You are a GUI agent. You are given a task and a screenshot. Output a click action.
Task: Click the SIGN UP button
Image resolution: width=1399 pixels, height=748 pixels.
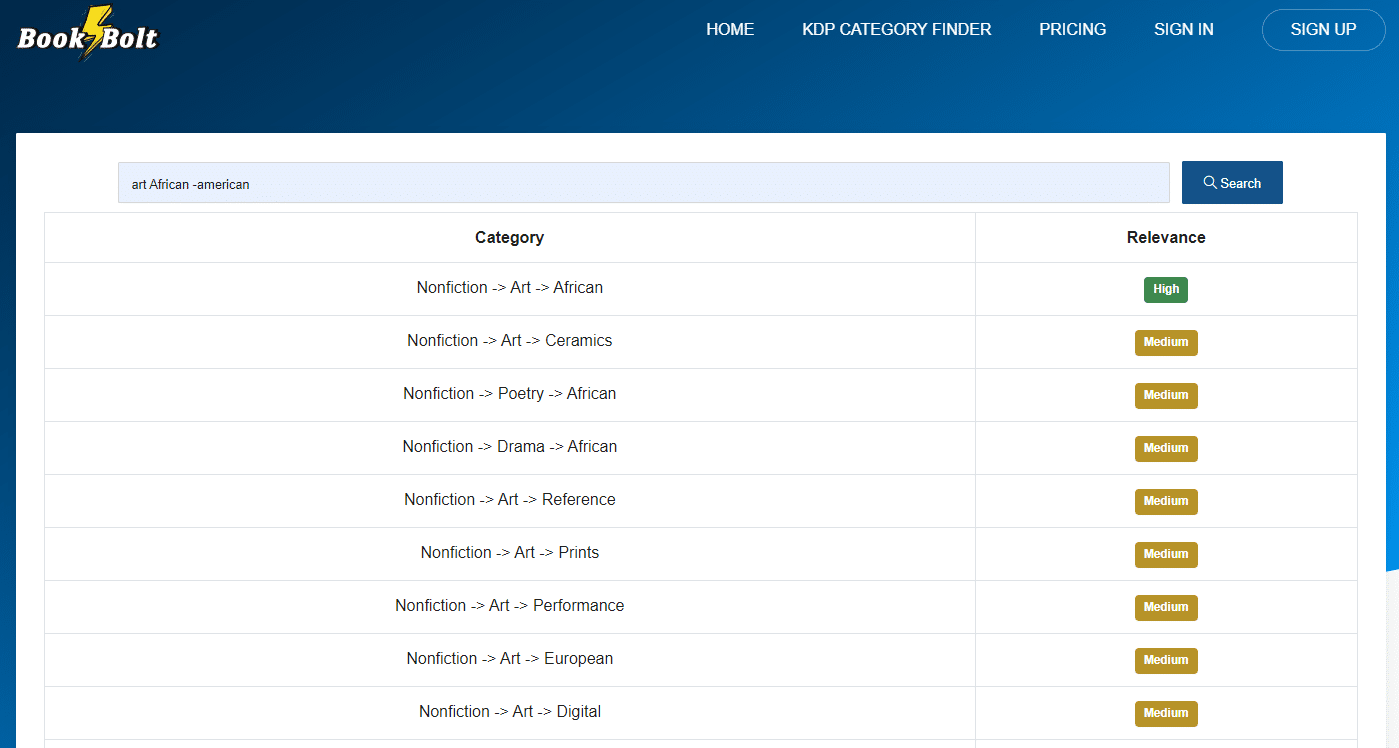coord(1323,29)
